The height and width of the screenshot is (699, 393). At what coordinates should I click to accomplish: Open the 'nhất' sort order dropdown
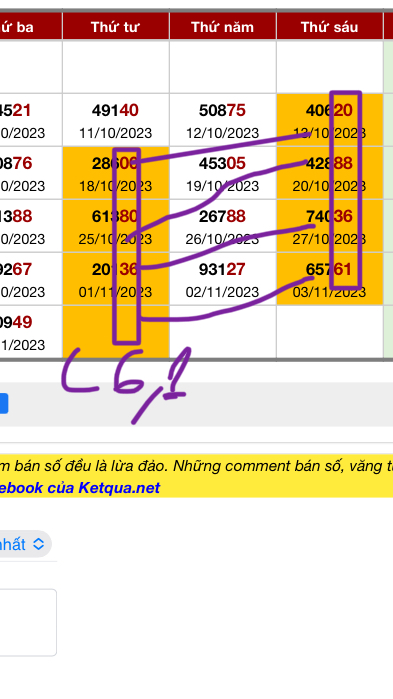tap(25, 544)
